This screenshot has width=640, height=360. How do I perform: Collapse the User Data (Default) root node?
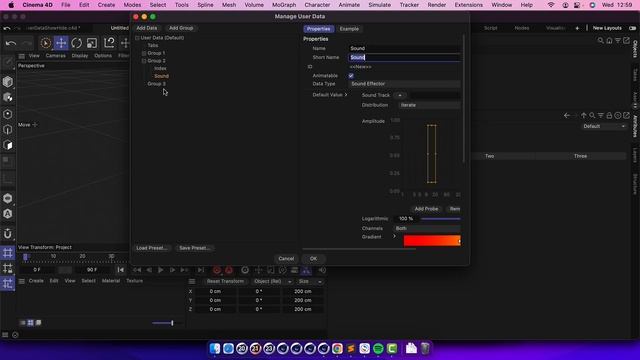tap(137, 38)
